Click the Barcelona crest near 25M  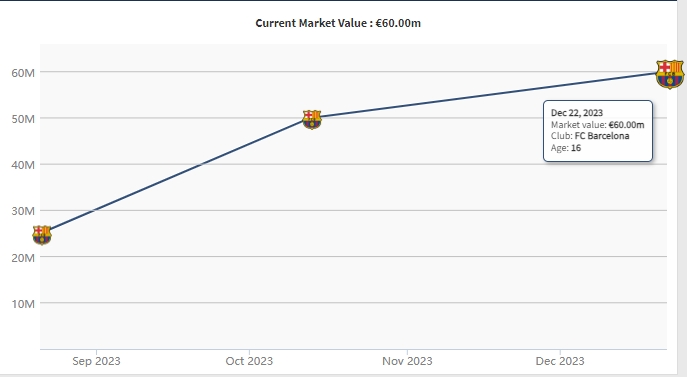(42, 235)
